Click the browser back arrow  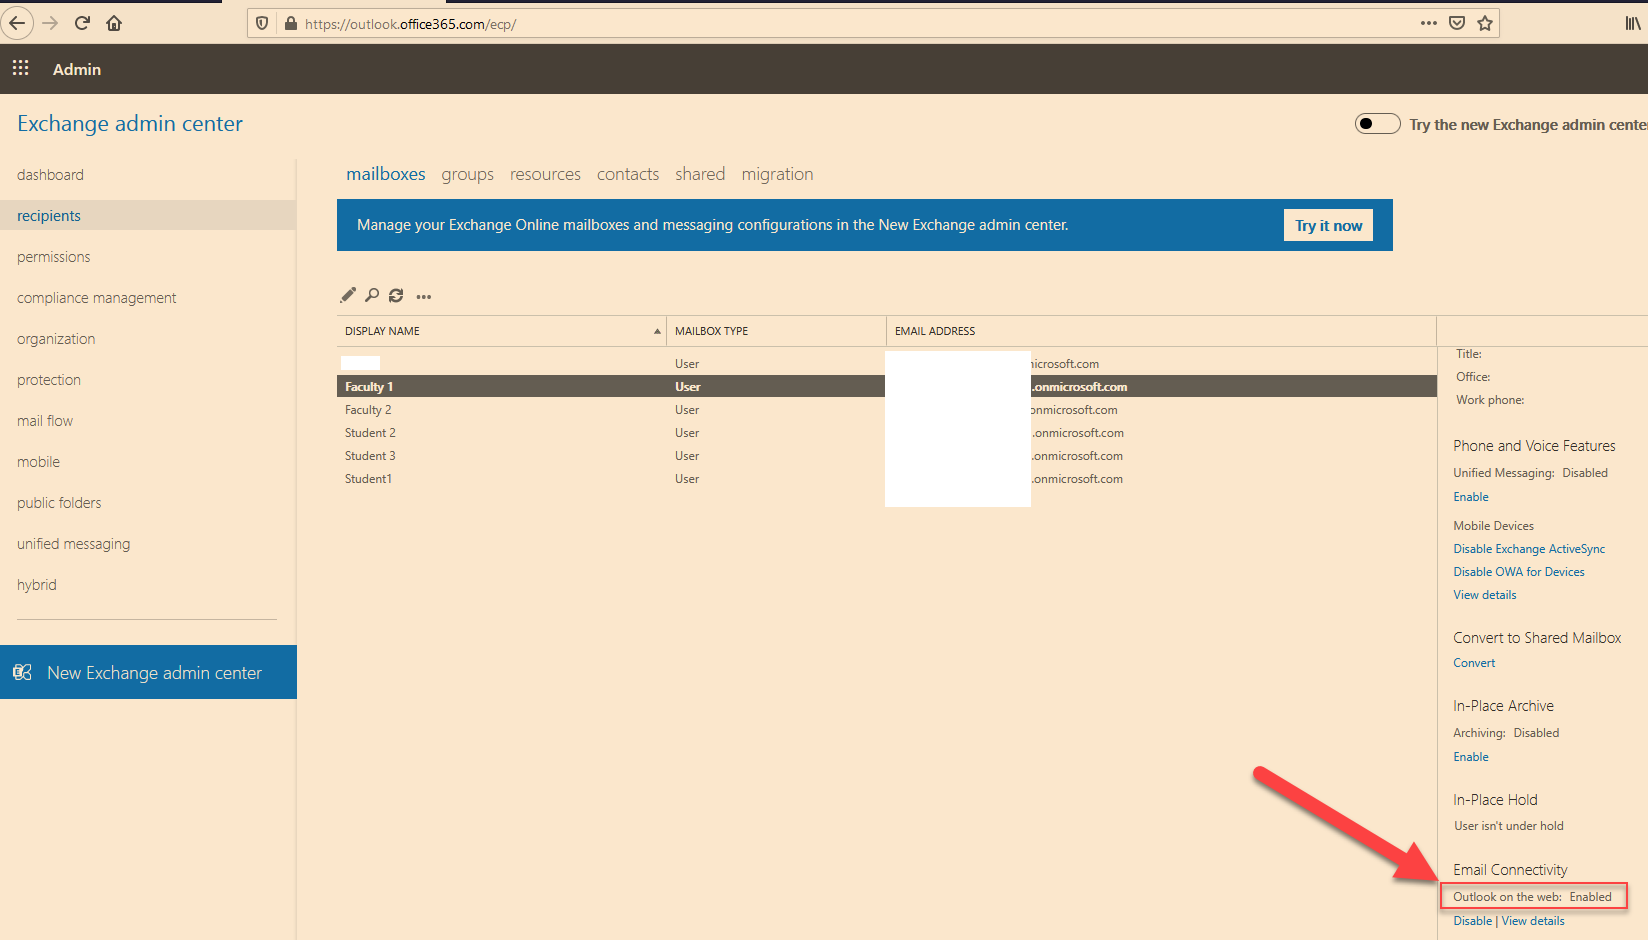(x=17, y=23)
